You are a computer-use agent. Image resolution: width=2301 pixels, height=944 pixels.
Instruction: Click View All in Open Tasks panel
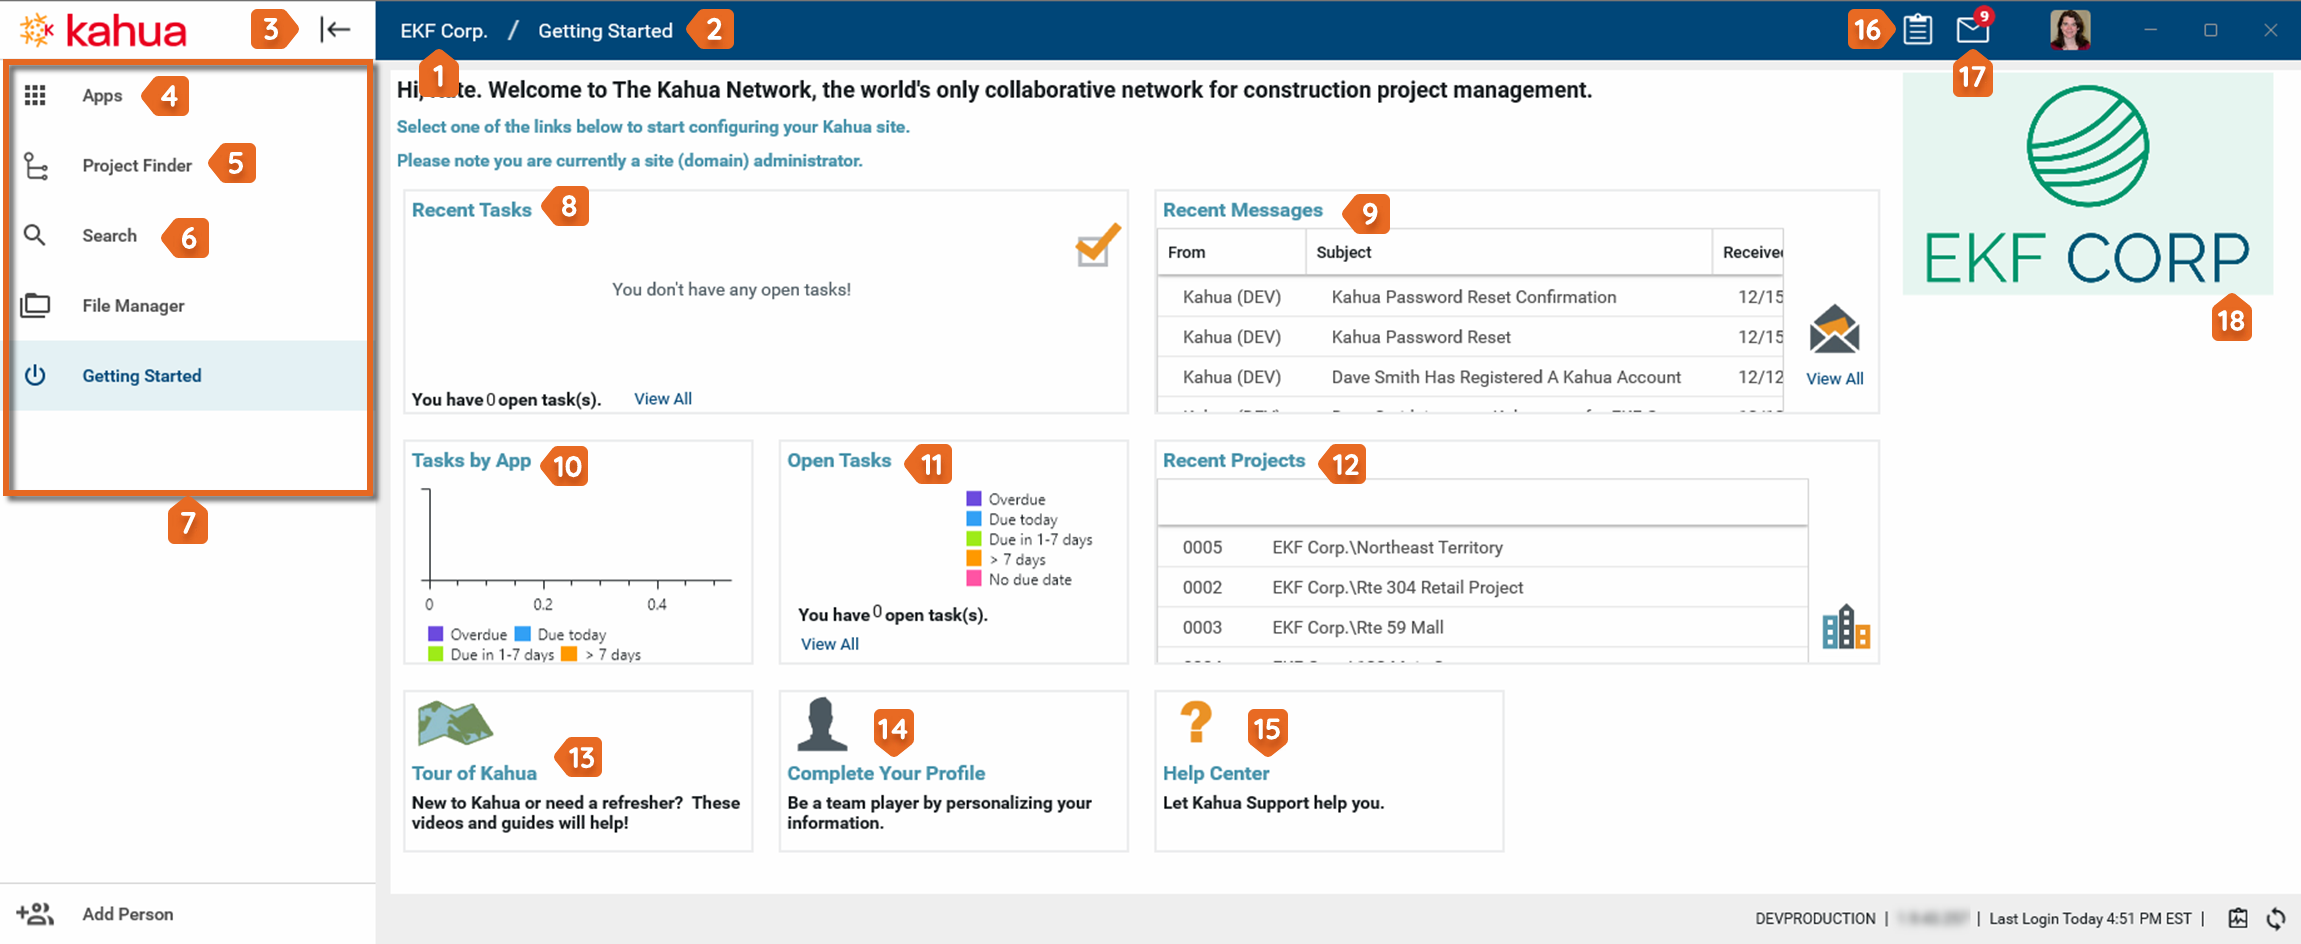pos(829,644)
